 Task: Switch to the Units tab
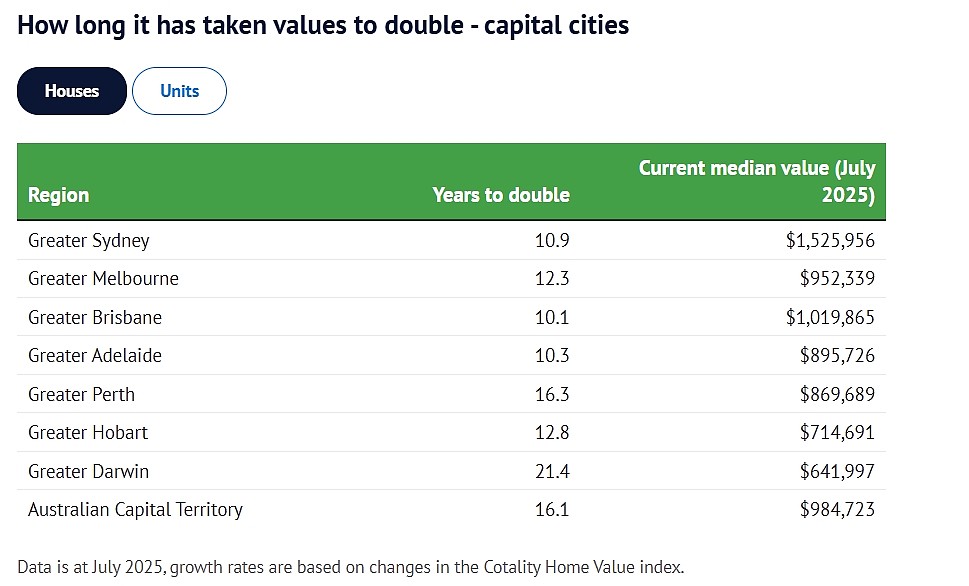pyautogui.click(x=179, y=91)
